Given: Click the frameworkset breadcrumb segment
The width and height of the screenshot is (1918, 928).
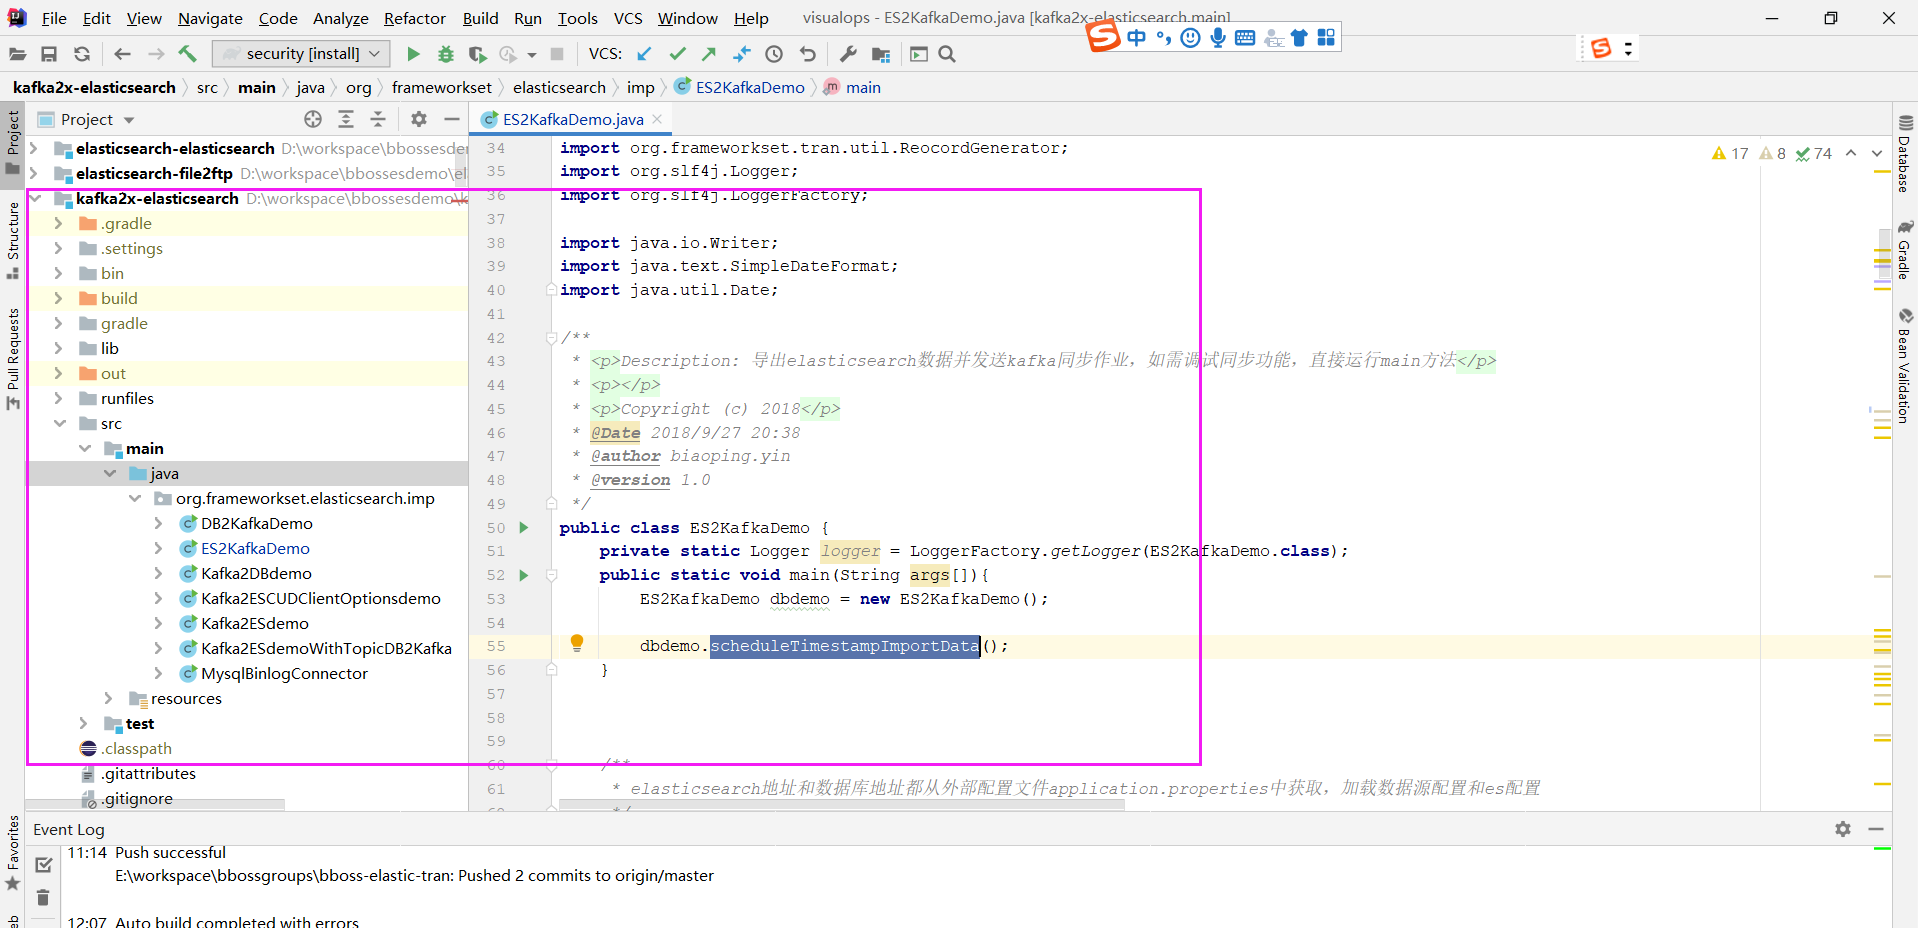Looking at the screenshot, I should (442, 87).
